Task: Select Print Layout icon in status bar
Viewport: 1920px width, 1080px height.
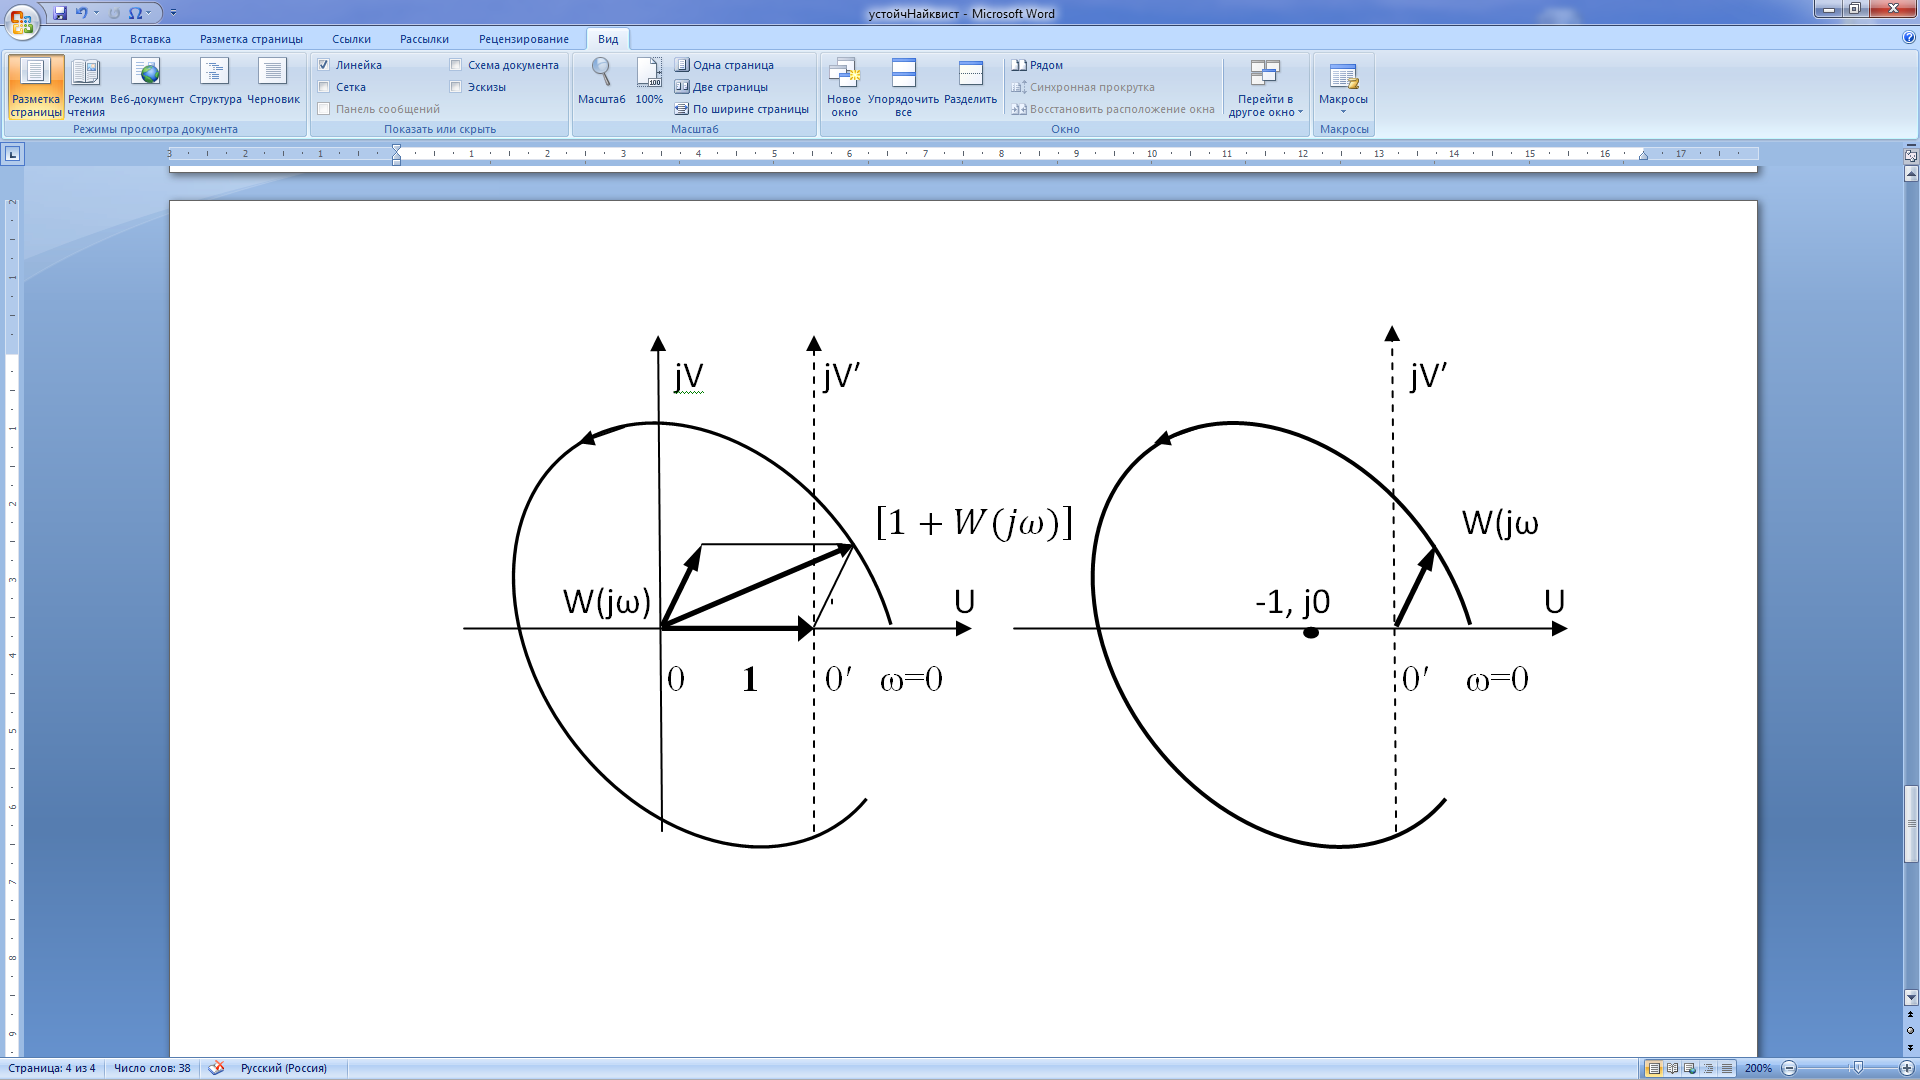Action: (x=1654, y=1068)
